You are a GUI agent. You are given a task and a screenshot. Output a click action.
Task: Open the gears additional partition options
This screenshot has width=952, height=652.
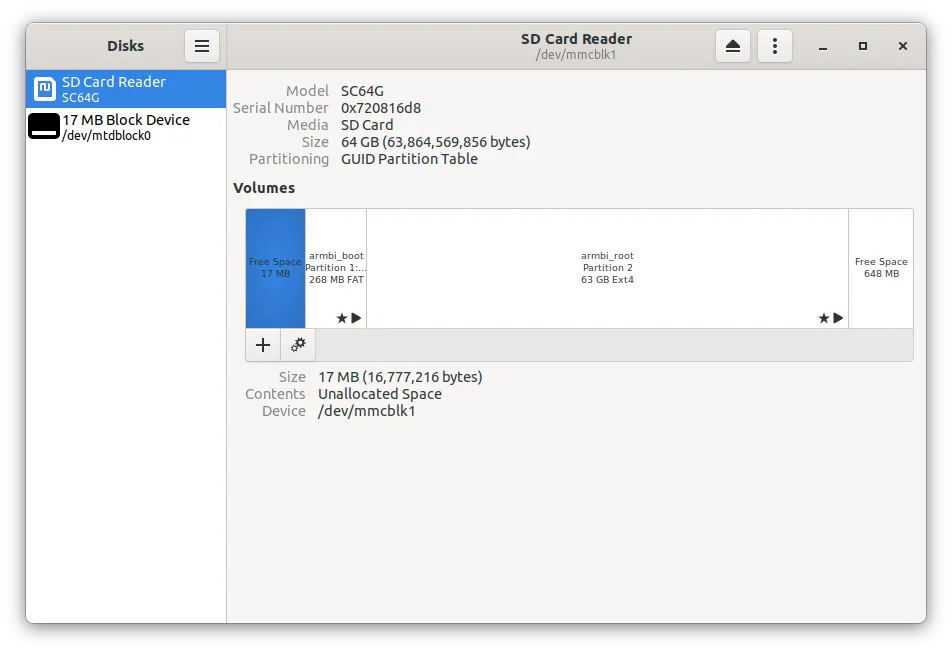click(298, 345)
